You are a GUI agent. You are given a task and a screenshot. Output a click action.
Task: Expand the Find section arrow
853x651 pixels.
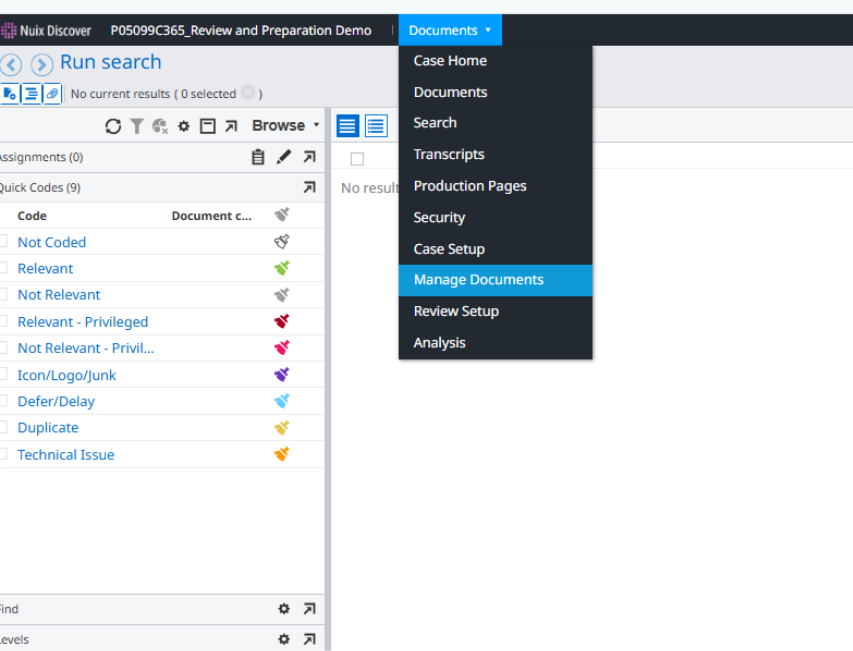310,609
